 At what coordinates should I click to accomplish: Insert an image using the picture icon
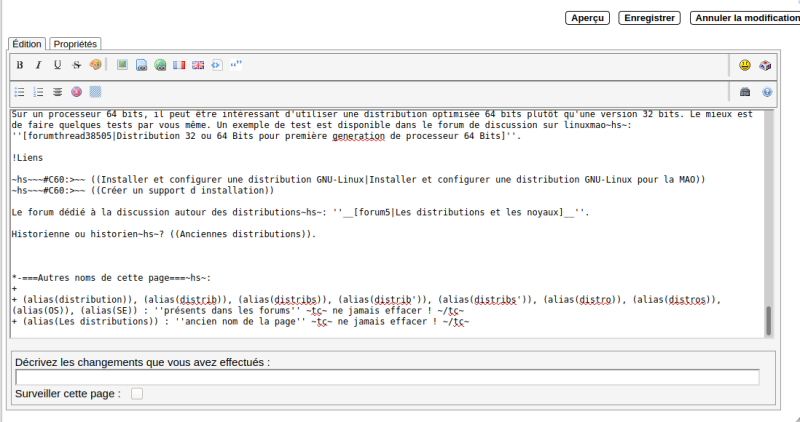(x=122, y=65)
